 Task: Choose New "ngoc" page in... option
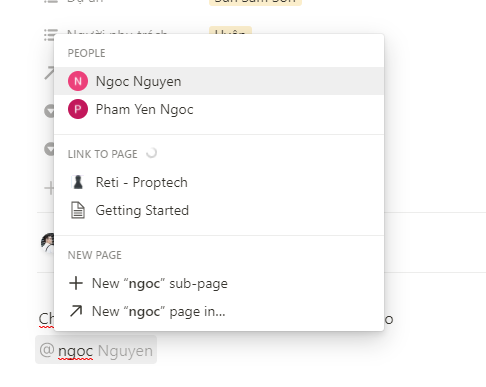(x=219, y=311)
